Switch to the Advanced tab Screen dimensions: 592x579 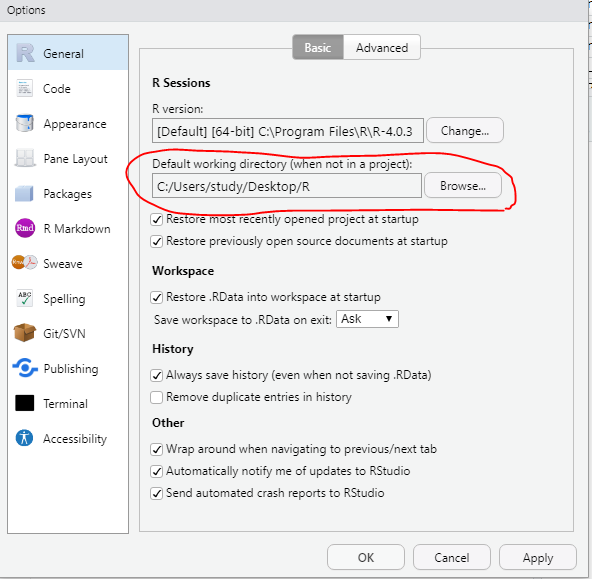(x=382, y=48)
